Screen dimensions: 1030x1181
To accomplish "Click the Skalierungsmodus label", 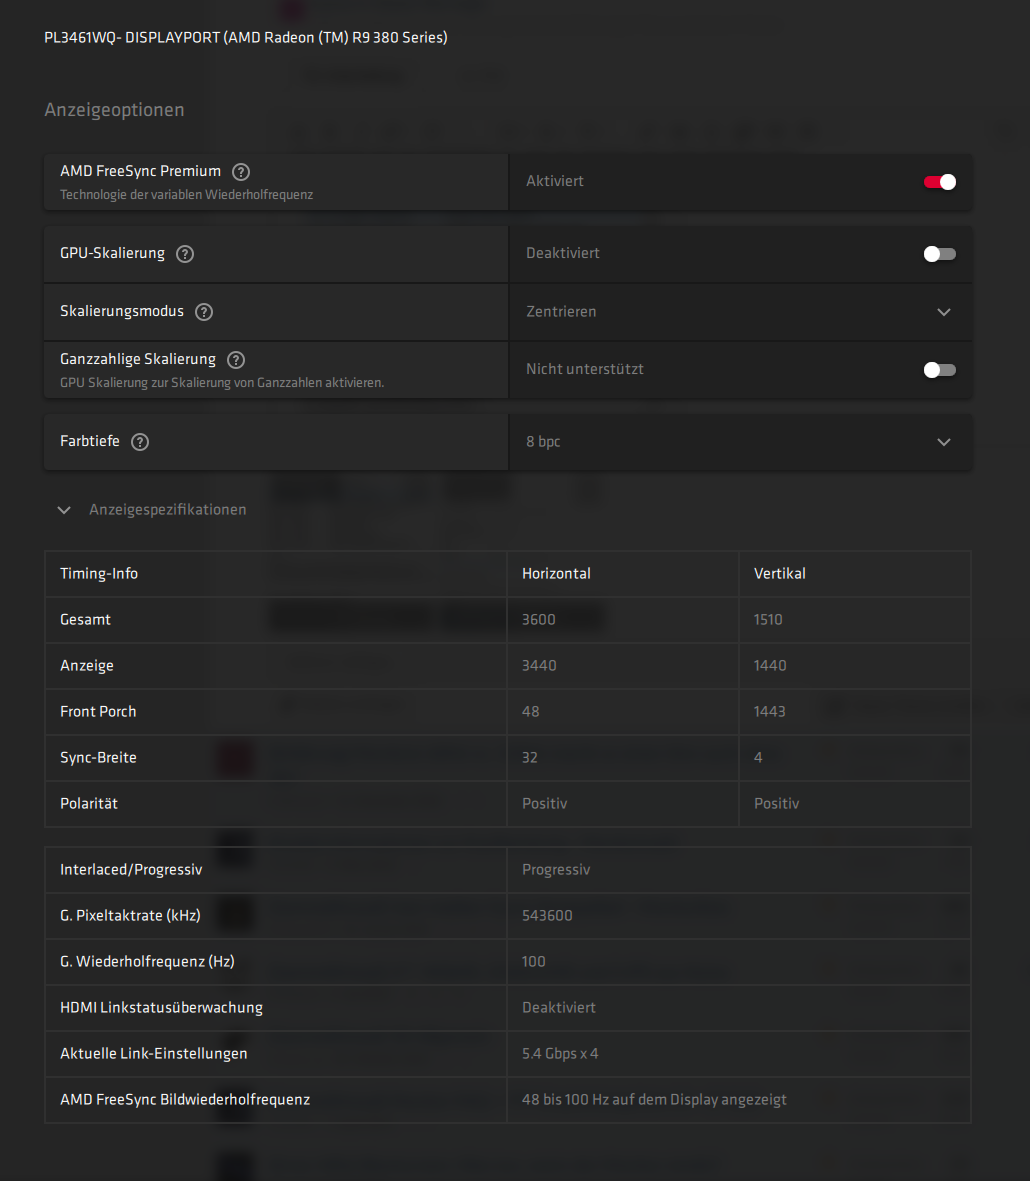I will point(122,311).
